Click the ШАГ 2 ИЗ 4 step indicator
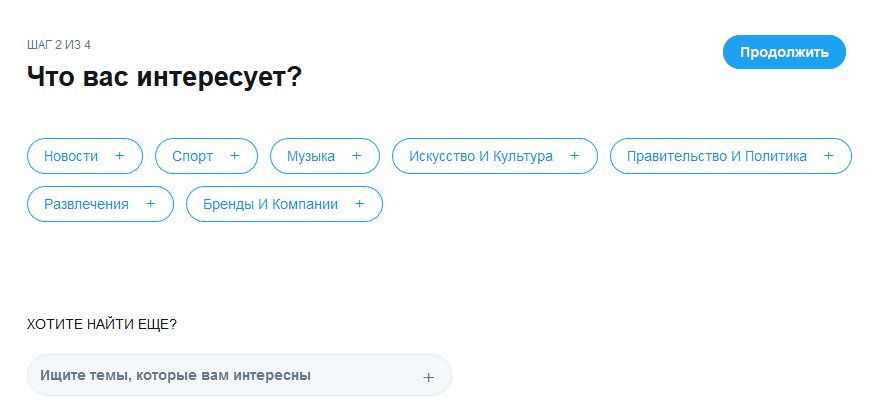Viewport: 879px width, 413px height. (x=59, y=45)
